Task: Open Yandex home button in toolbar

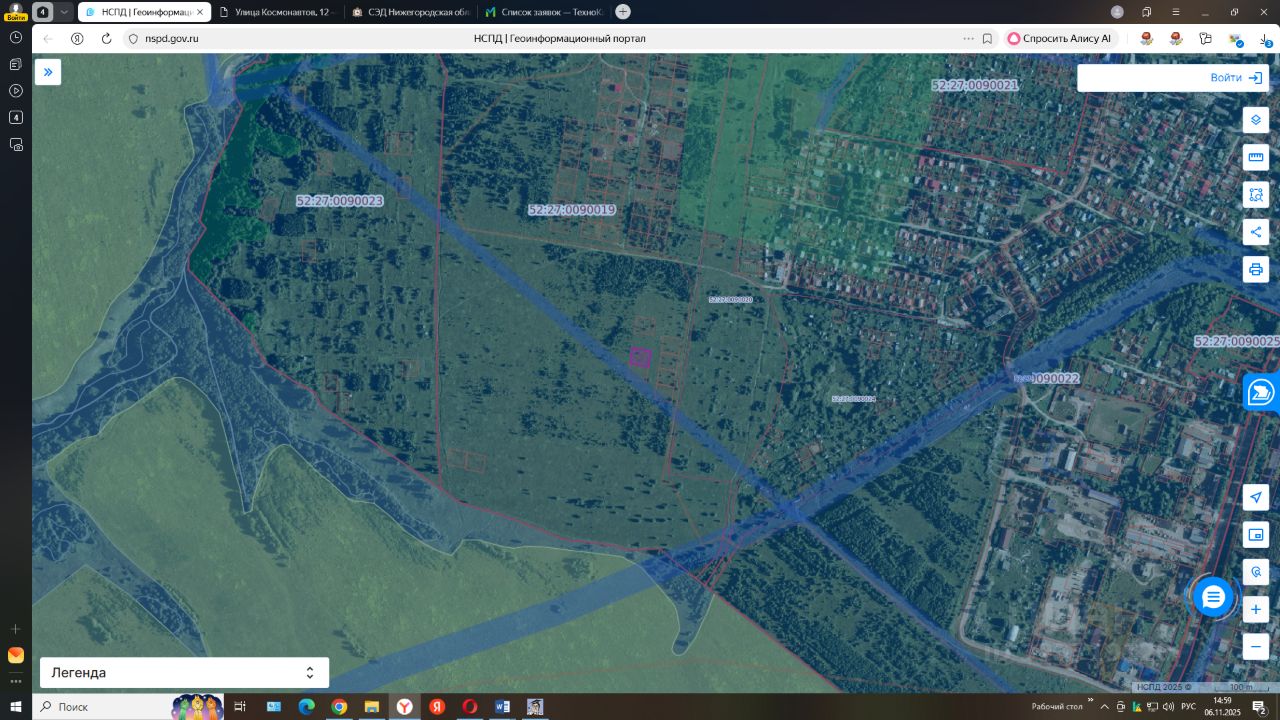Action: tap(77, 38)
